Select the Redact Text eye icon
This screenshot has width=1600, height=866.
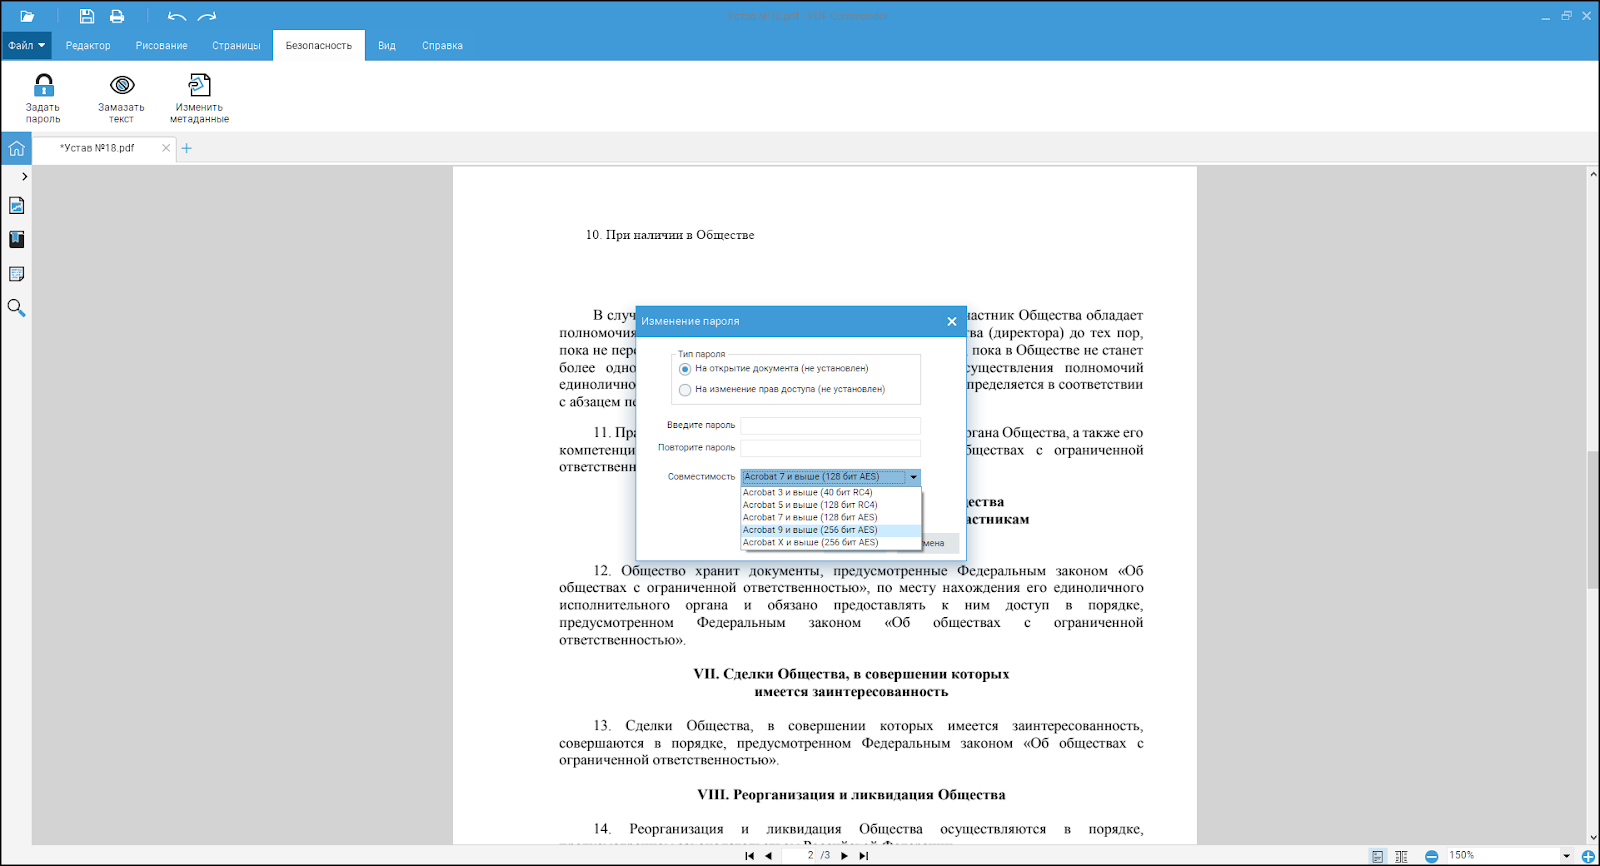click(122, 86)
